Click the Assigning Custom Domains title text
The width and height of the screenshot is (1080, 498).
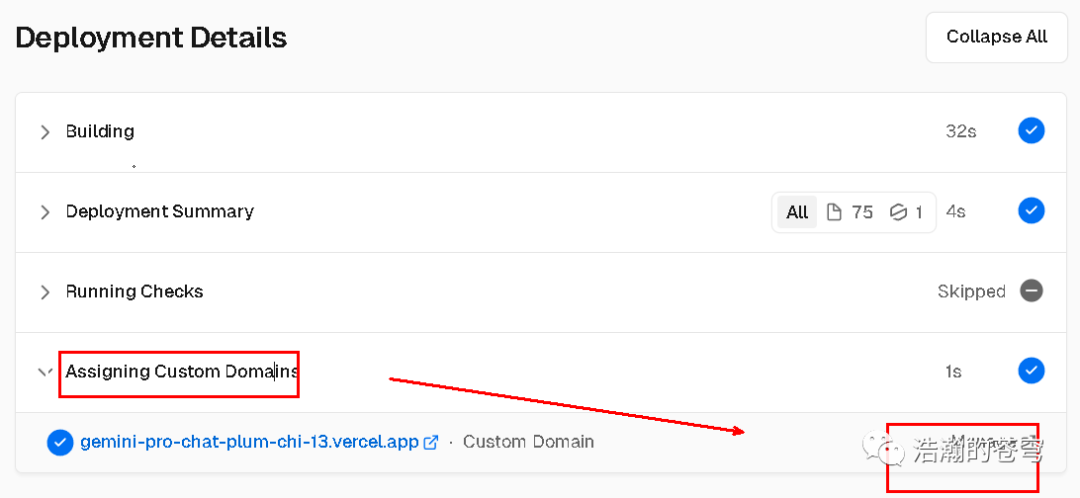click(181, 371)
